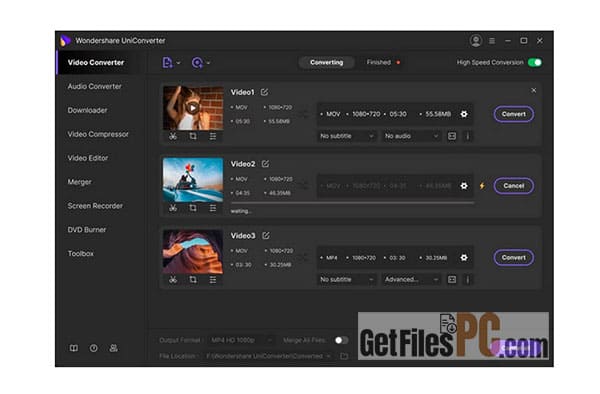Switch to Finished tab
Viewport: 600px width, 394px height.
[378, 62]
